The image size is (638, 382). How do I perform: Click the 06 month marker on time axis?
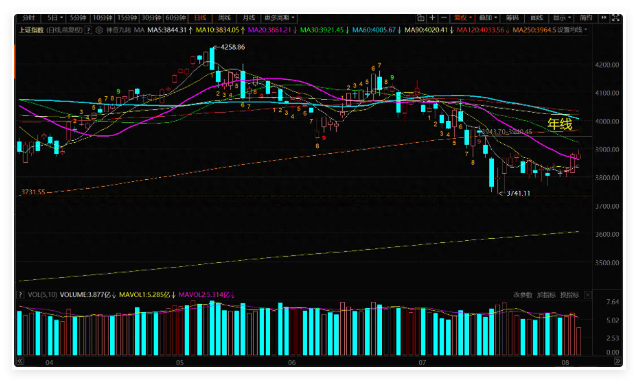point(292,362)
